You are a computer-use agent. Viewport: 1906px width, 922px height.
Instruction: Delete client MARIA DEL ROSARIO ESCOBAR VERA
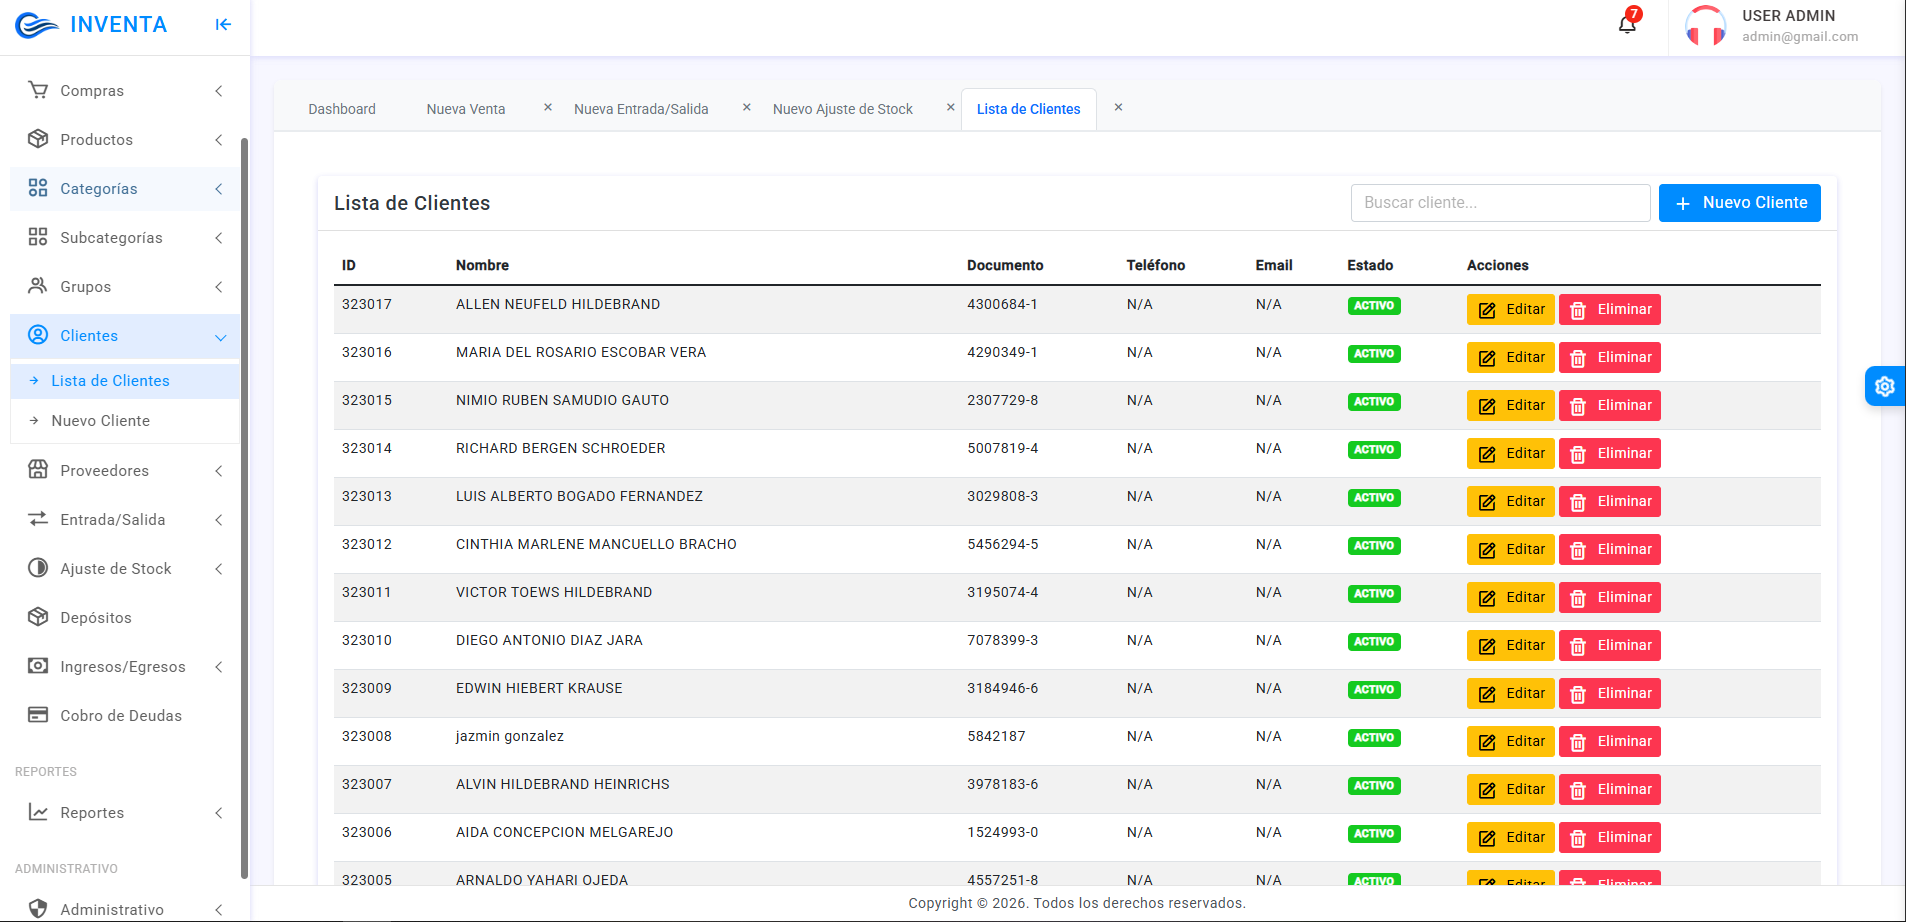[1610, 357]
